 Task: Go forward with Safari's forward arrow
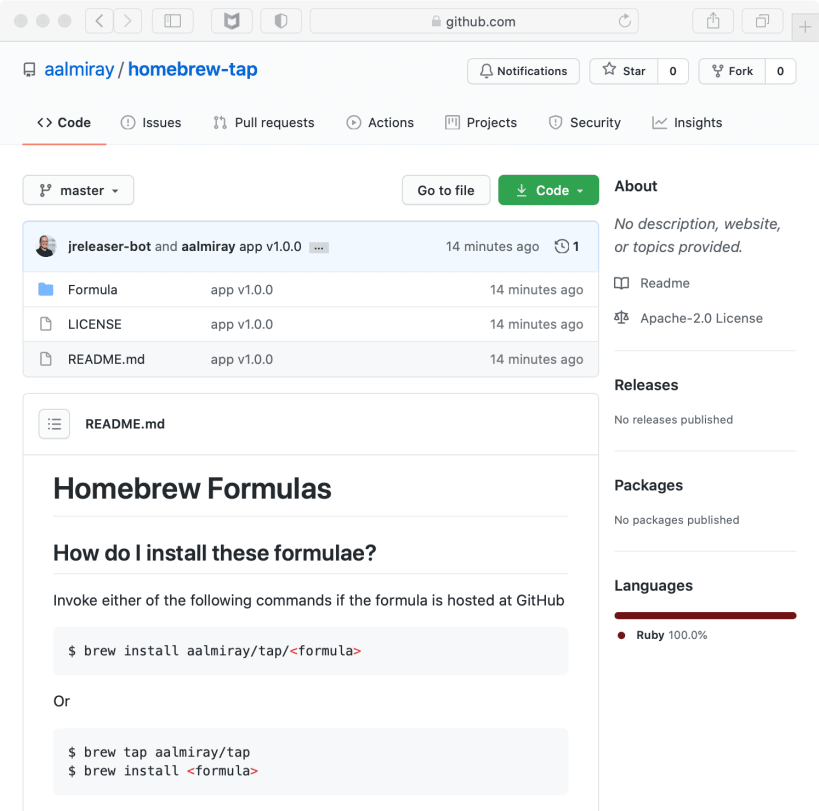tap(127, 21)
